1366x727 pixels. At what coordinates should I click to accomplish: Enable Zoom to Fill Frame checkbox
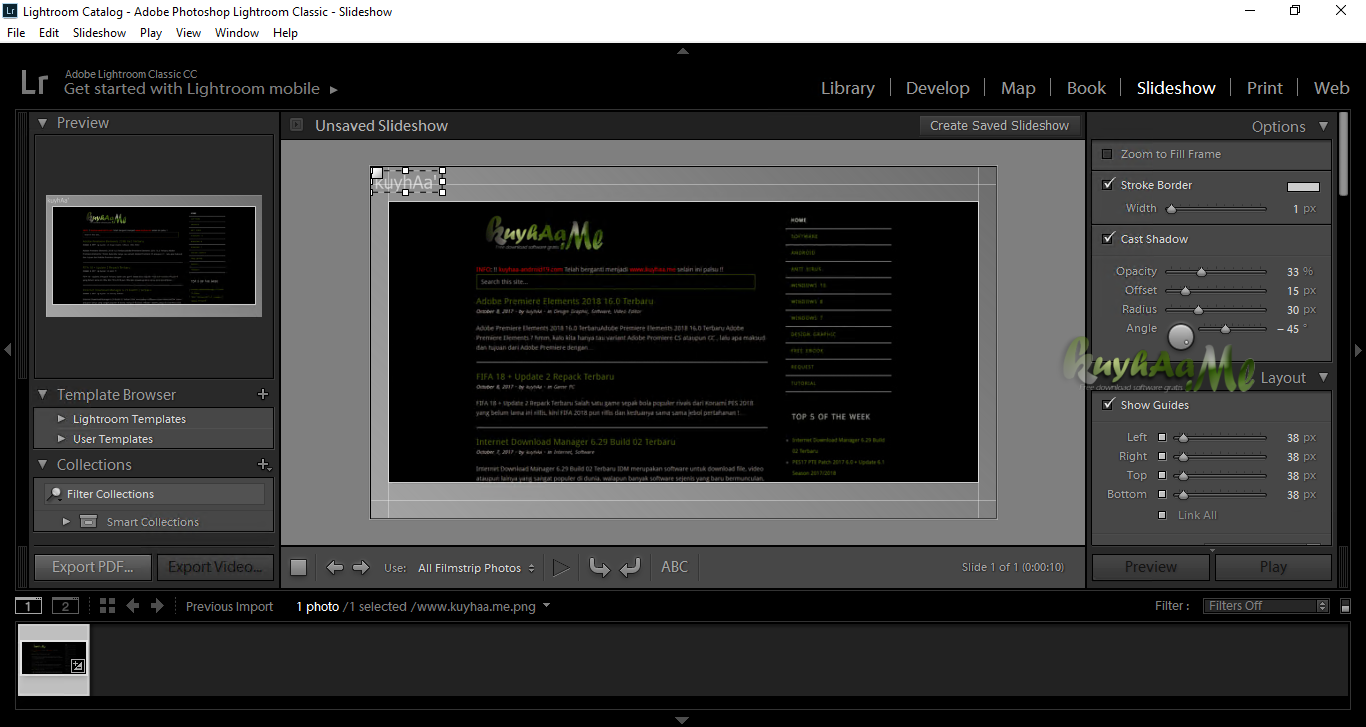(1107, 154)
